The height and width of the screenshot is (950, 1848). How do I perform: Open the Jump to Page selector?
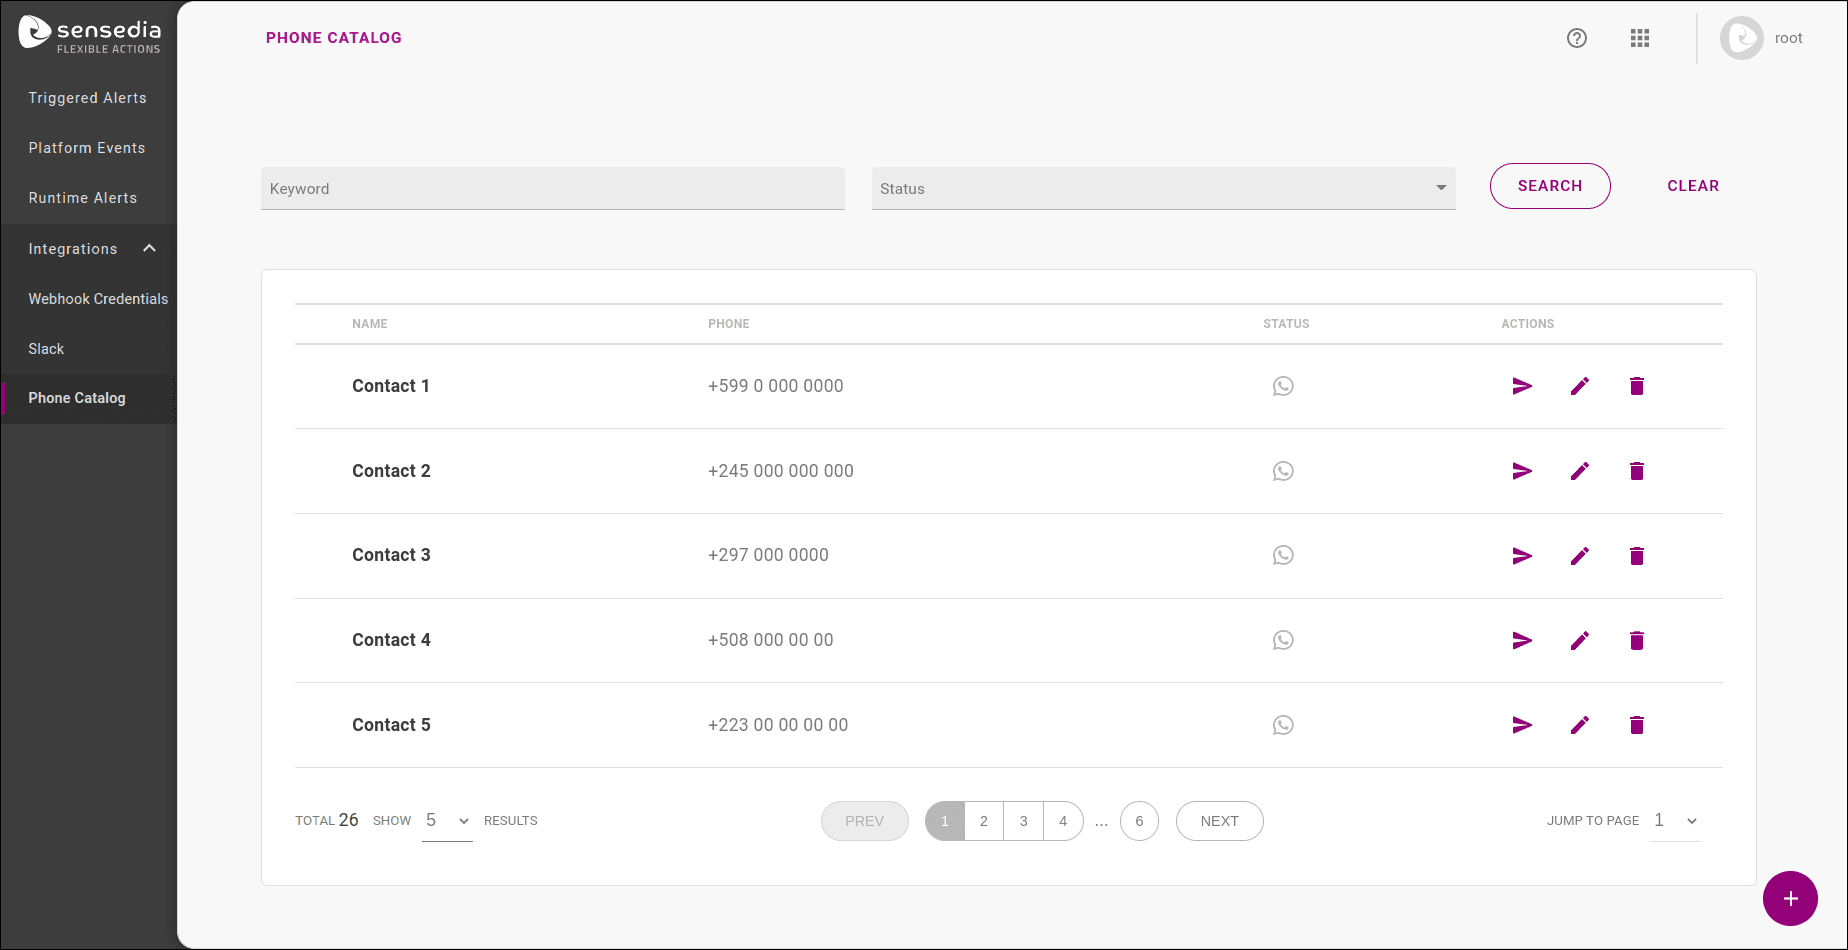1674,820
